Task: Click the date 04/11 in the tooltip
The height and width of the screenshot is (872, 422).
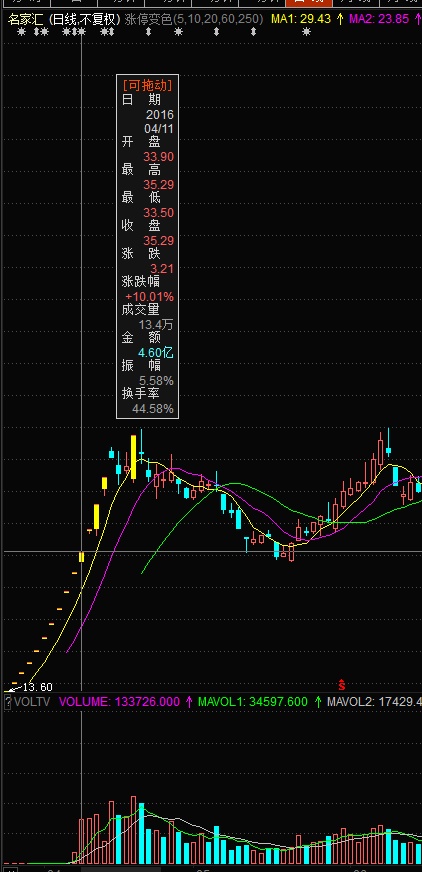Action: [x=159, y=129]
